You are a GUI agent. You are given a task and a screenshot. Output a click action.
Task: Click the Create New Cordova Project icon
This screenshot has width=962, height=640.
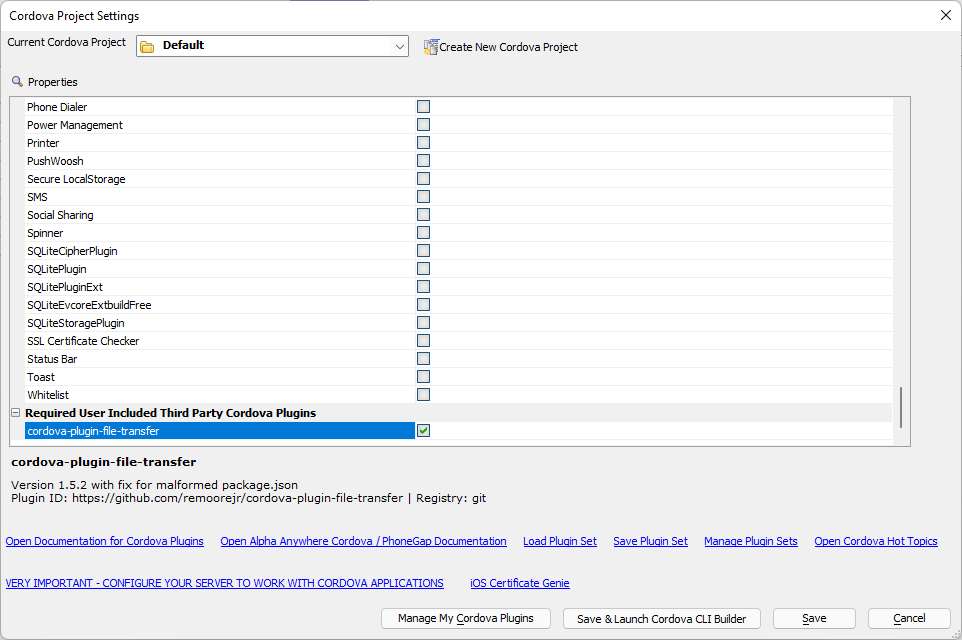431,47
